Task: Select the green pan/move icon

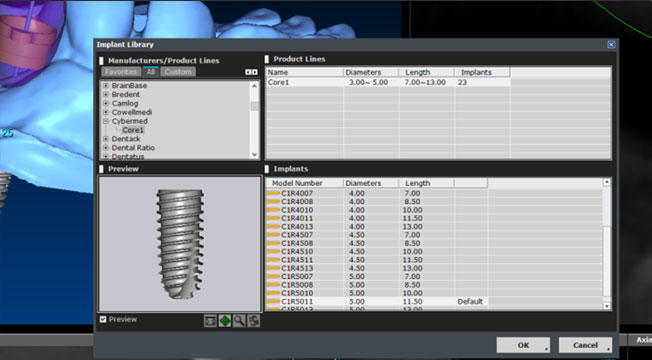Action: 225,321
